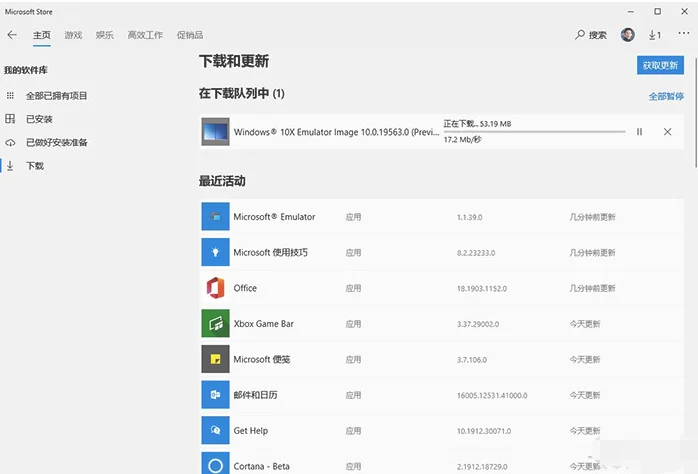Click the 获取更新 button
The image size is (698, 474).
tap(660, 65)
